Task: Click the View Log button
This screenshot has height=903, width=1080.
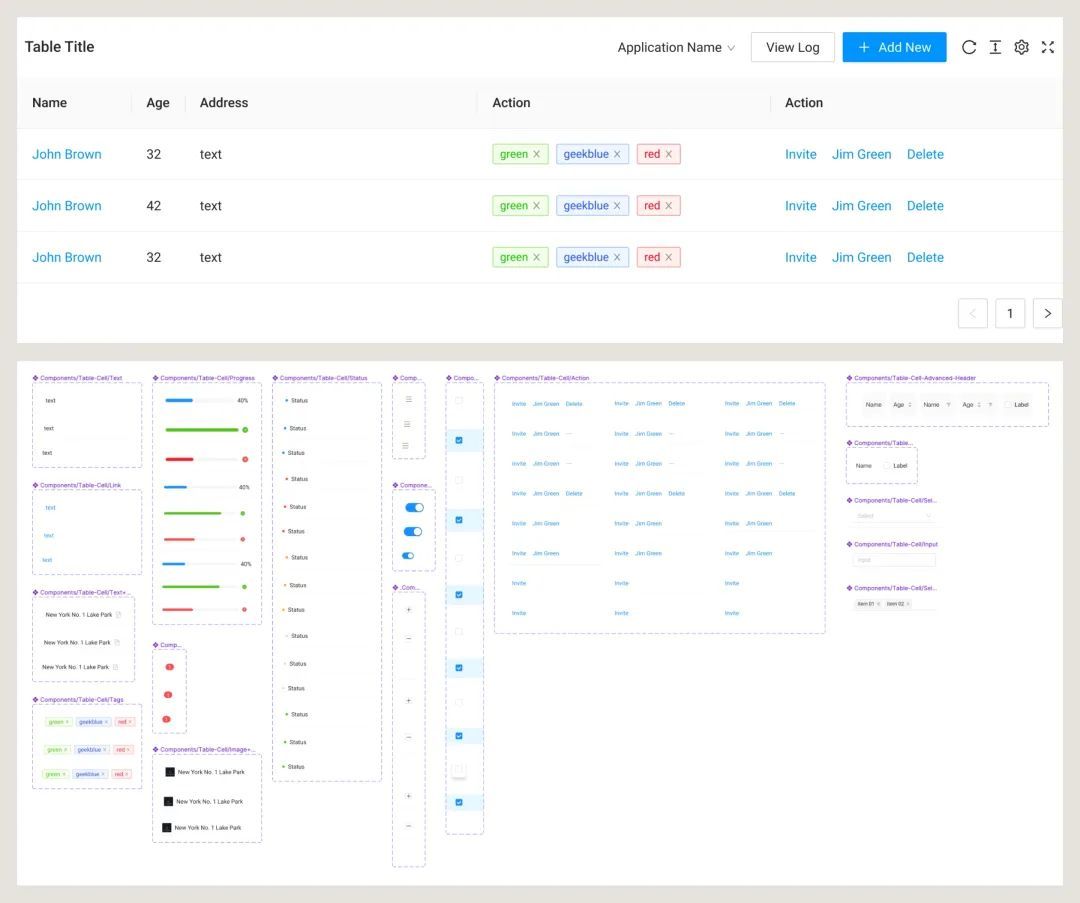Action: (x=793, y=47)
